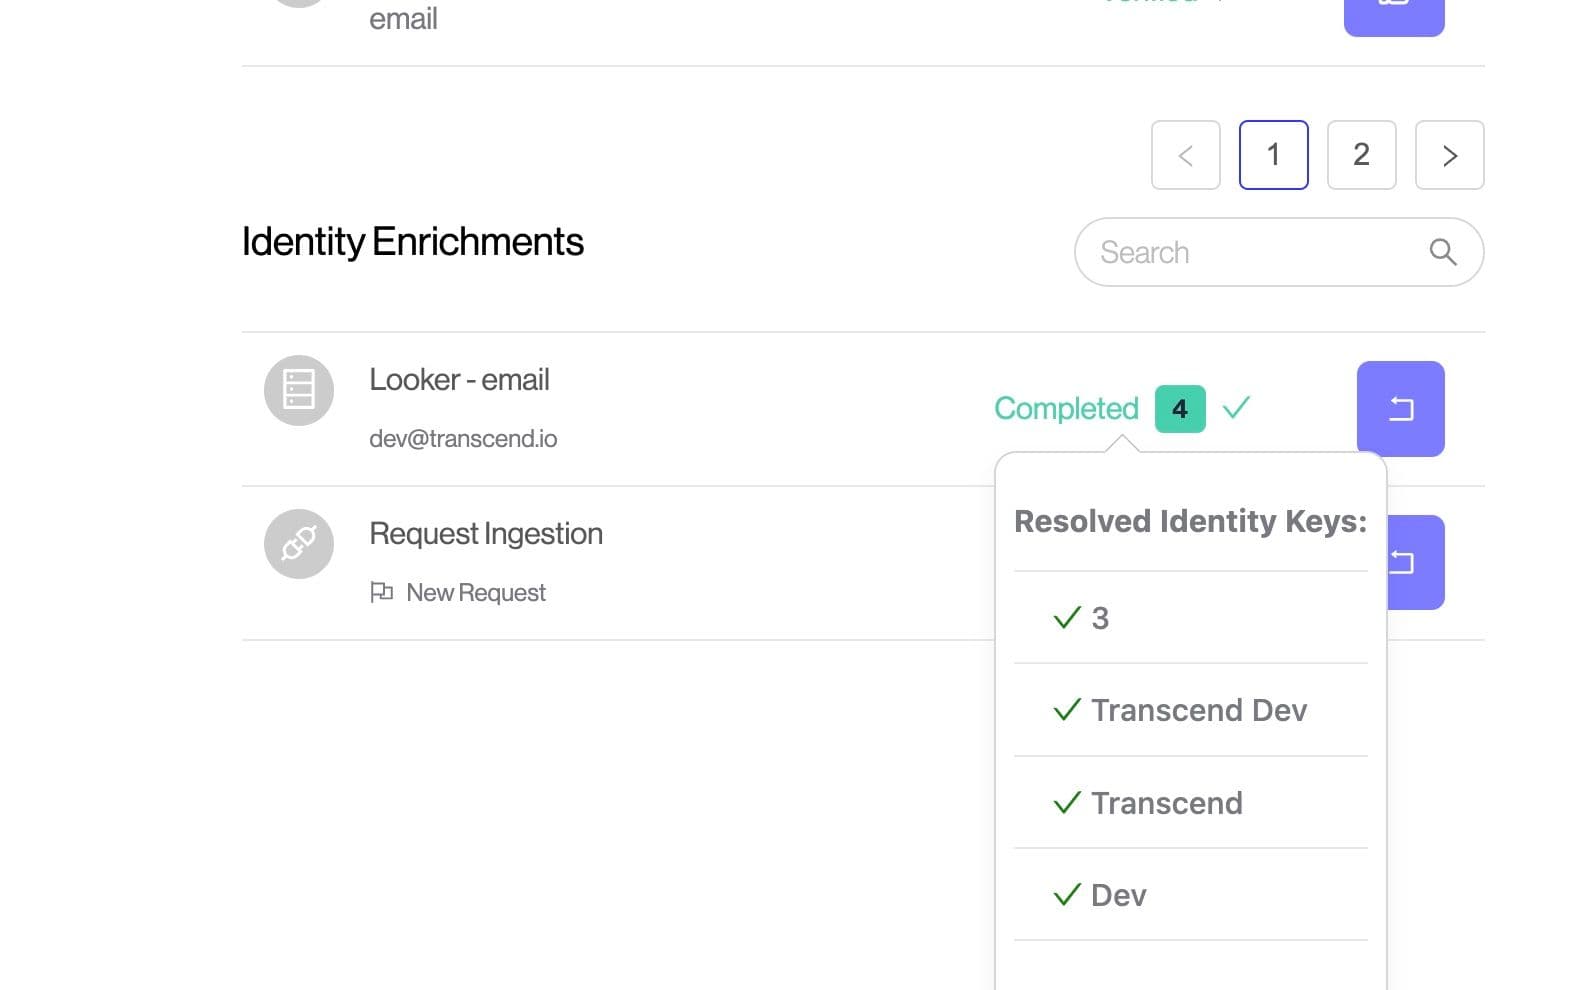Select the "3" resolved identity key
This screenshot has height=990, width=1586.
click(1100, 618)
